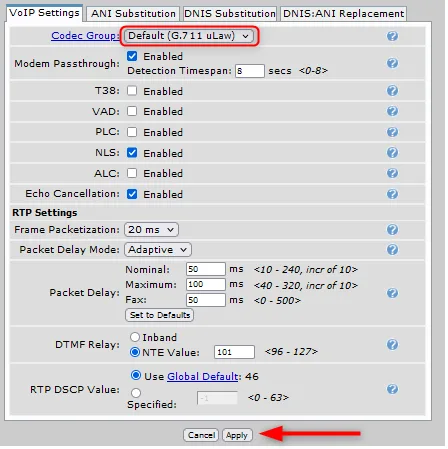
Task: Show help for NLS setting
Action: pyautogui.click(x=392, y=153)
